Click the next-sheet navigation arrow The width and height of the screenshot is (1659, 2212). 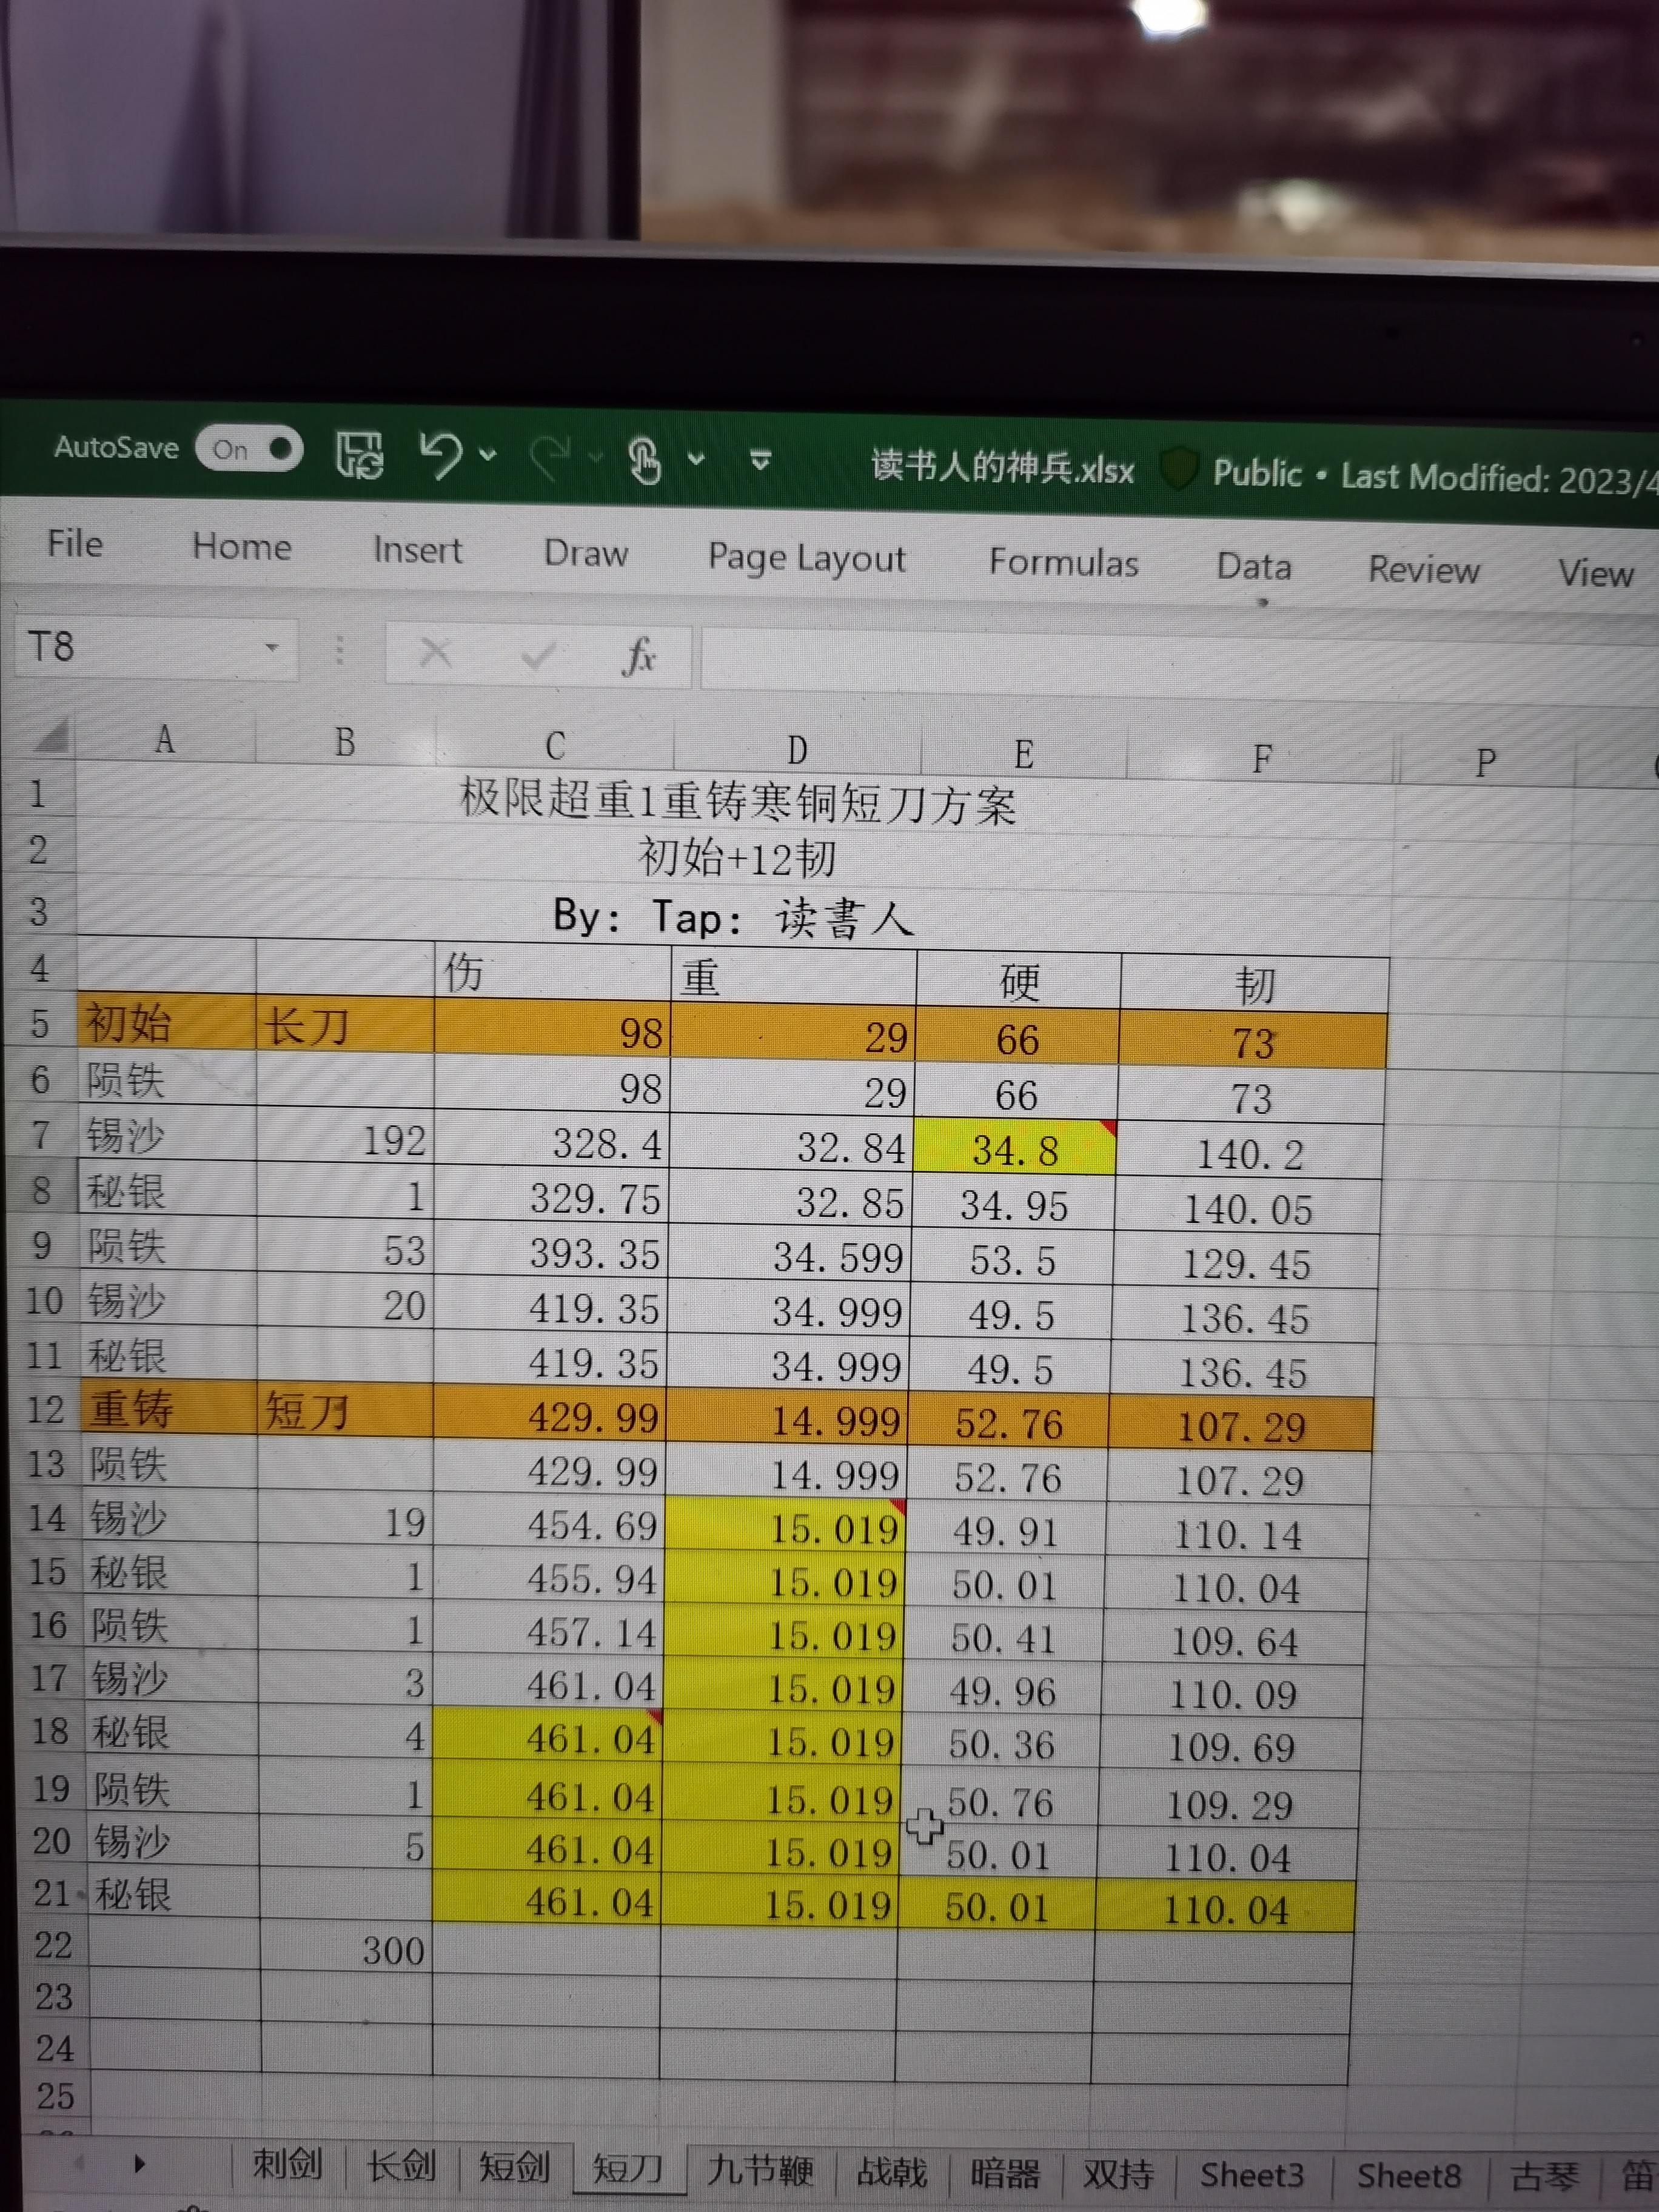pos(139,2165)
